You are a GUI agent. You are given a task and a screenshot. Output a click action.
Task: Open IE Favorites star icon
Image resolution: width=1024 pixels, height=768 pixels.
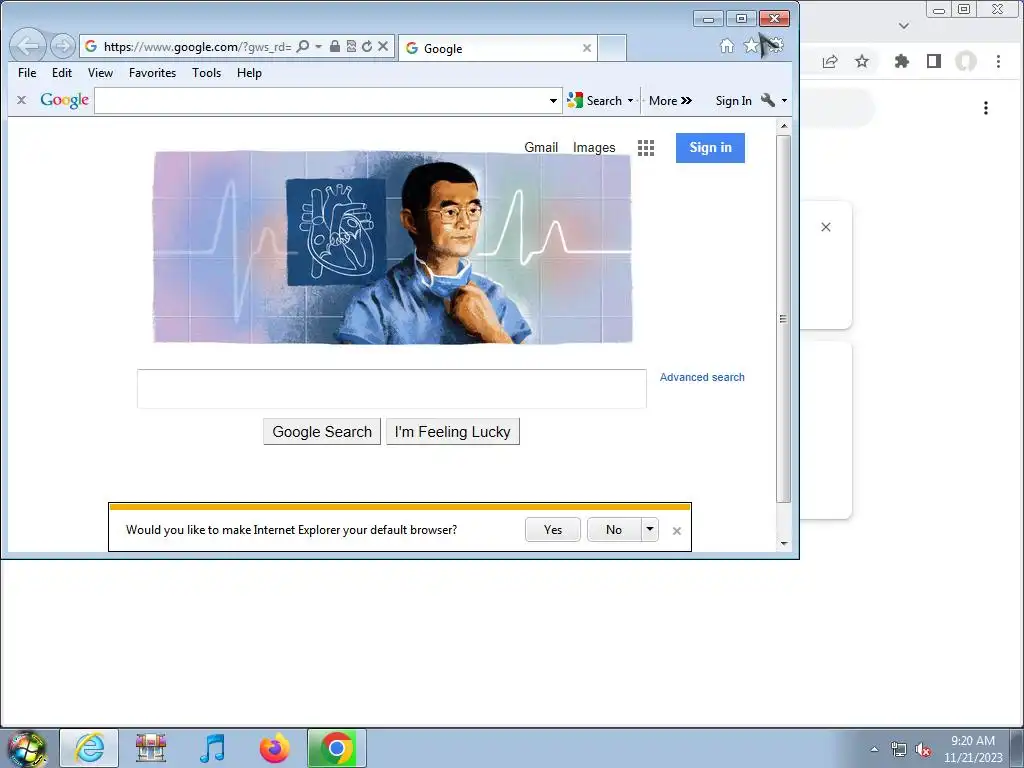[x=751, y=46]
